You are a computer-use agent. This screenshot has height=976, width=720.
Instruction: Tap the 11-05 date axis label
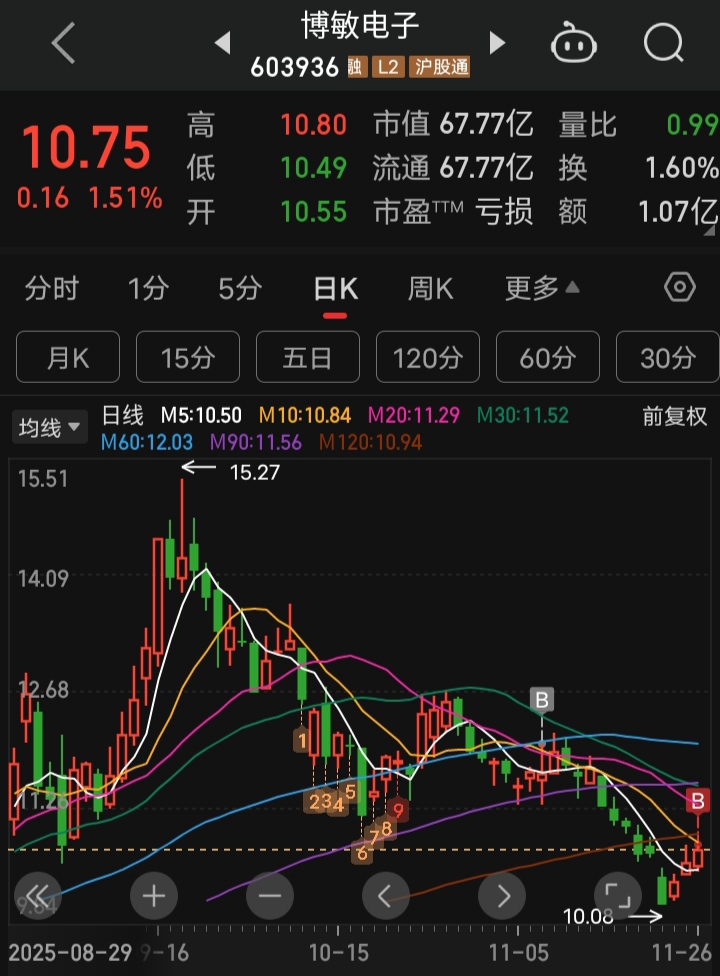519,953
